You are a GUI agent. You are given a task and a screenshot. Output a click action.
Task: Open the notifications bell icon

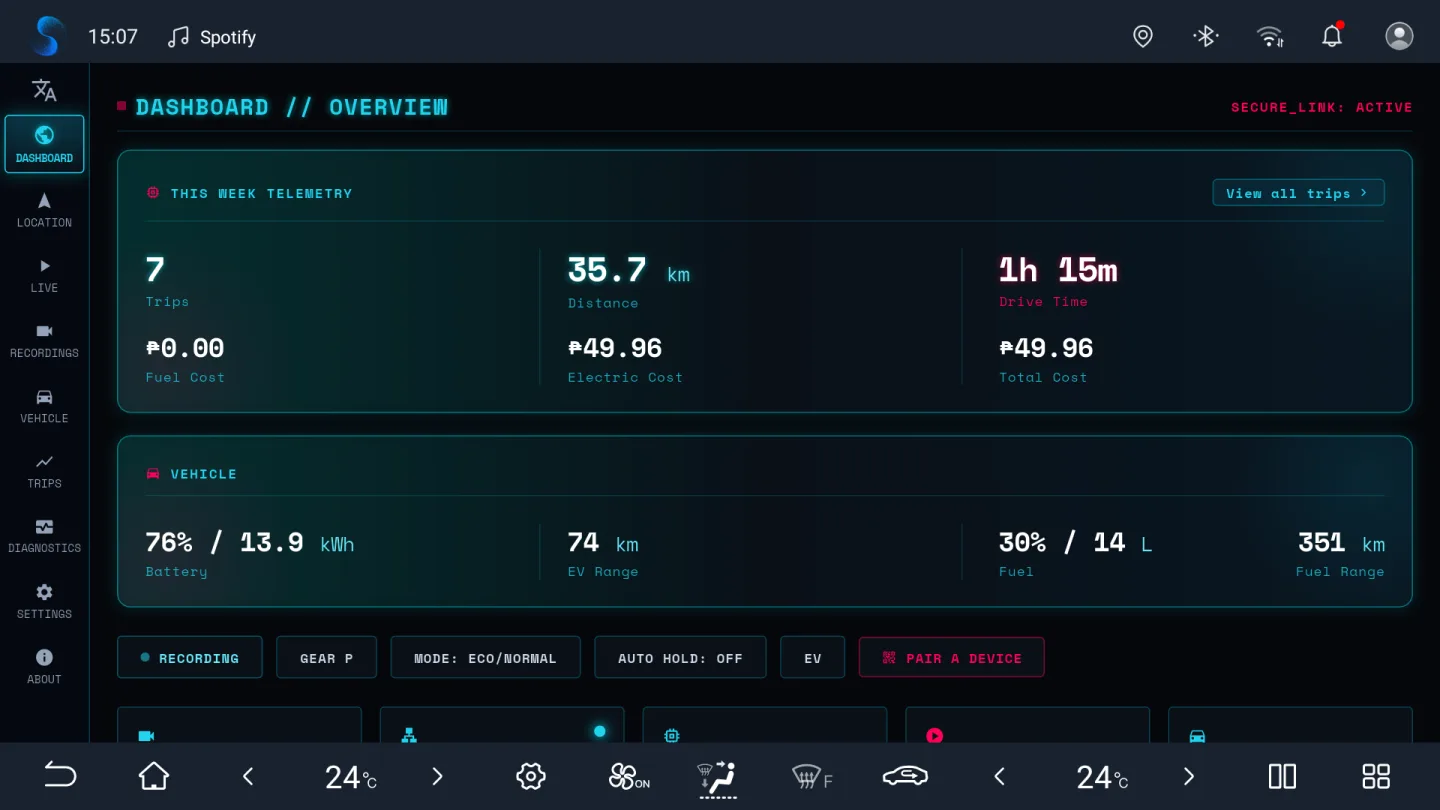coord(1332,36)
